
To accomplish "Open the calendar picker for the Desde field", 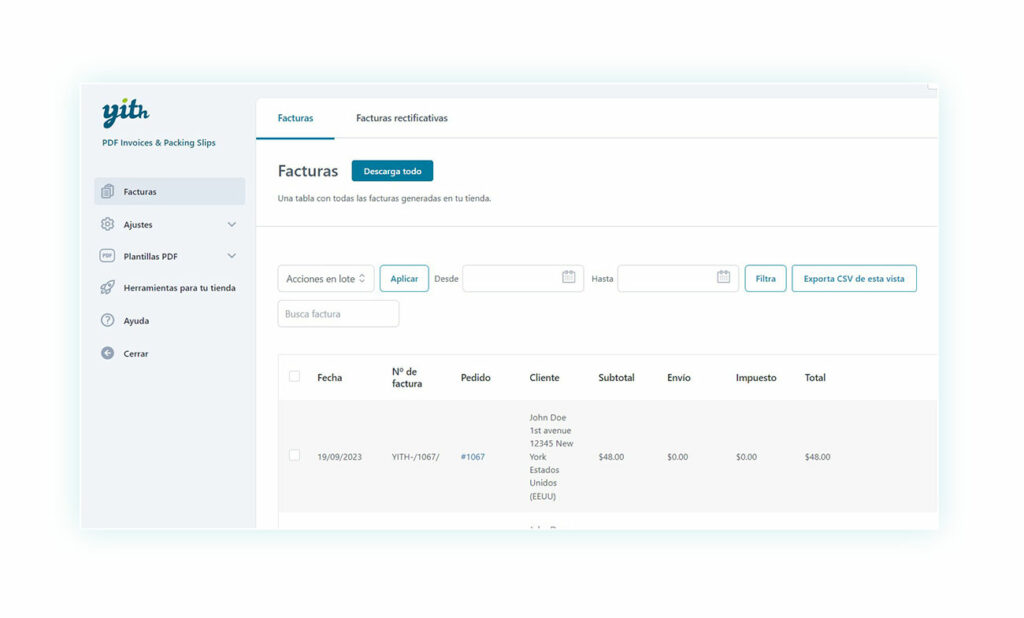I will 571,277.
